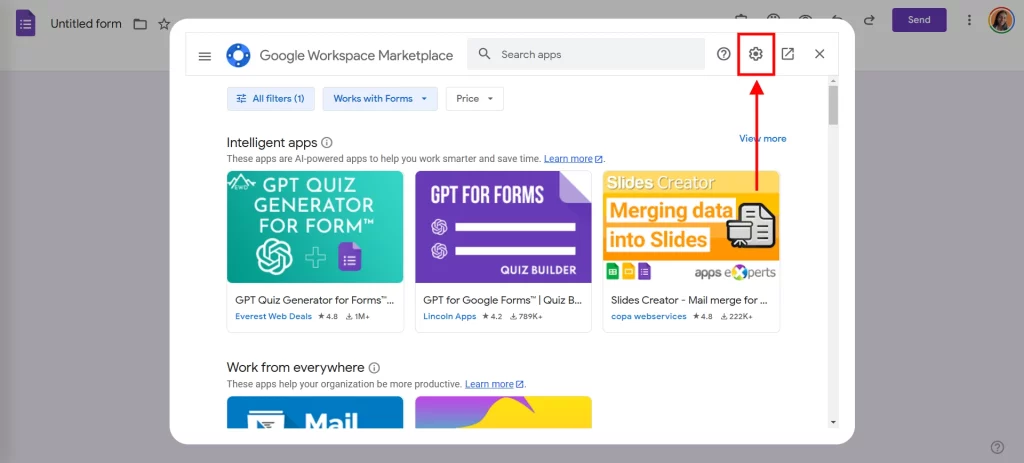The height and width of the screenshot is (463, 1024).
Task: Open Slides Creator merging data thumbnail
Action: pyautogui.click(x=691, y=227)
